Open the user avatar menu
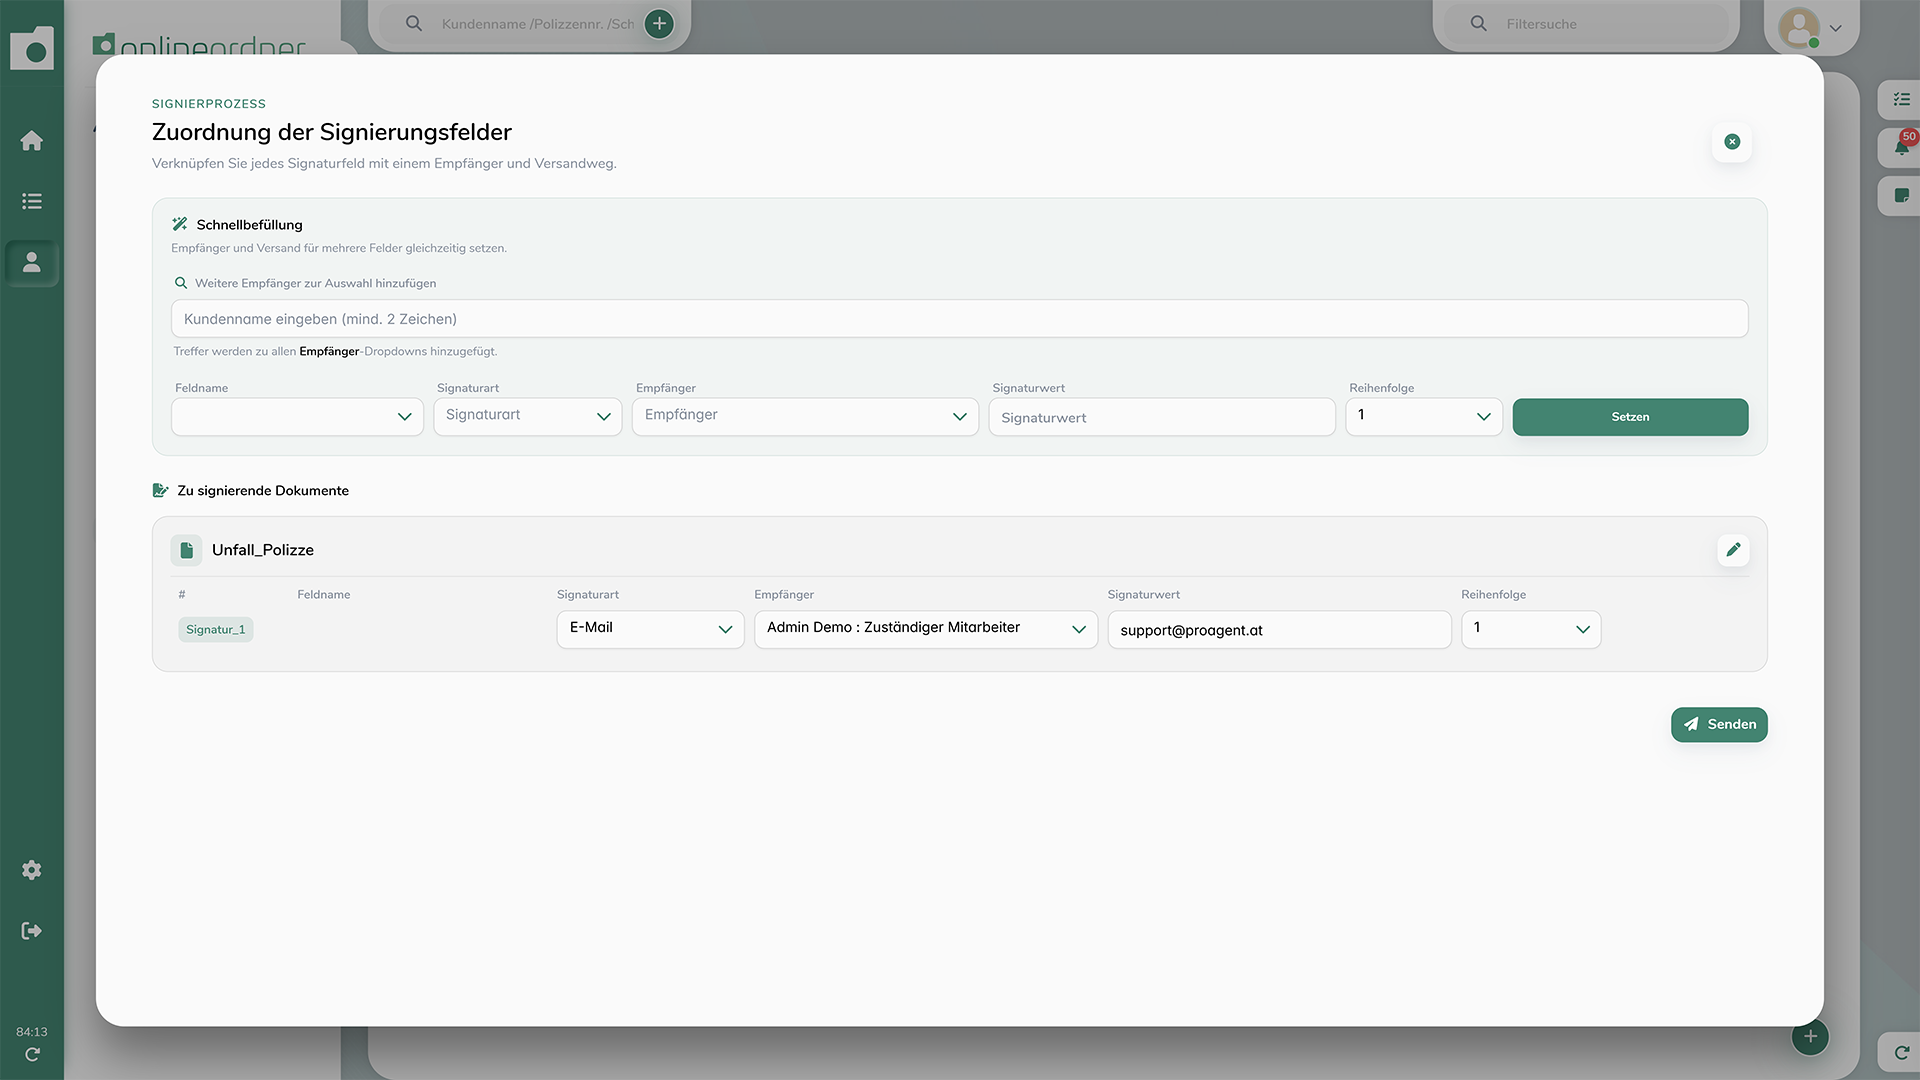 point(1799,27)
